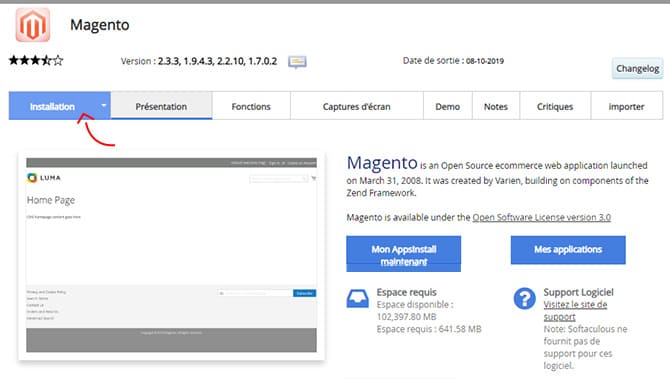Switch to the Présentation tab
670x379 pixels.
[161, 106]
